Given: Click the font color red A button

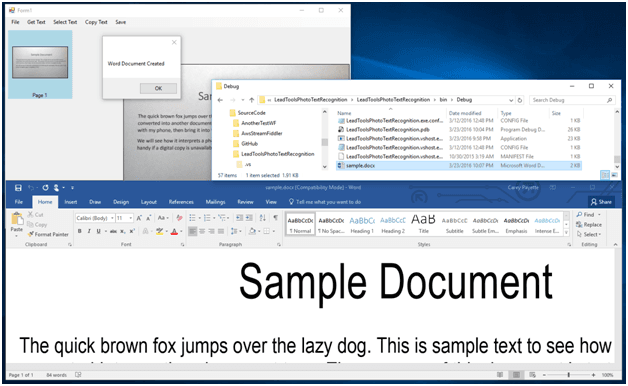Looking at the screenshot, I should [x=174, y=231].
